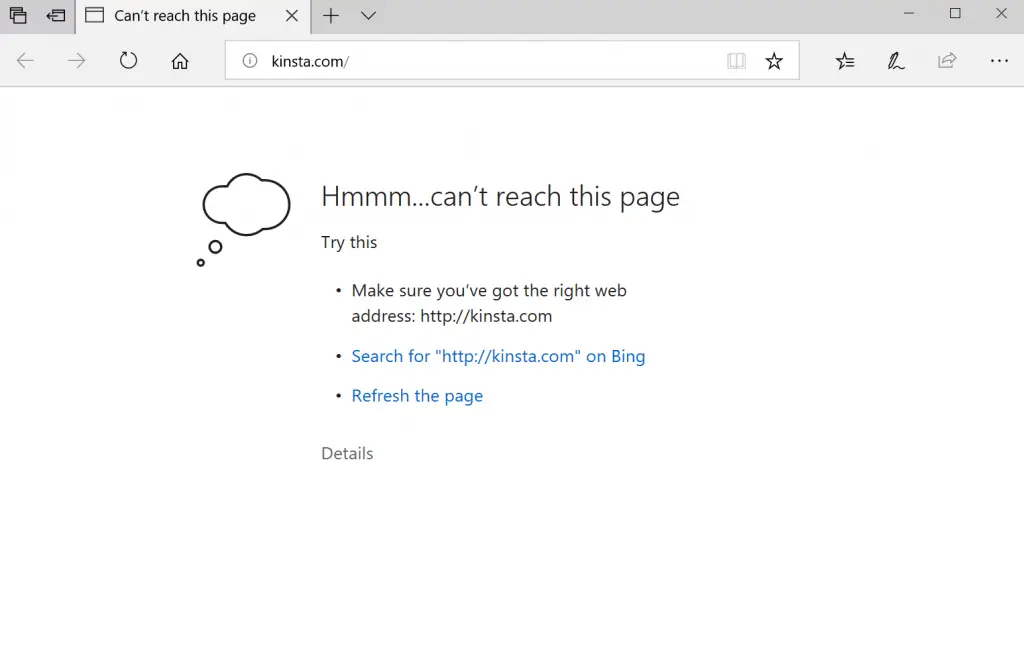Share this page
This screenshot has width=1024, height=653.
pos(947,61)
